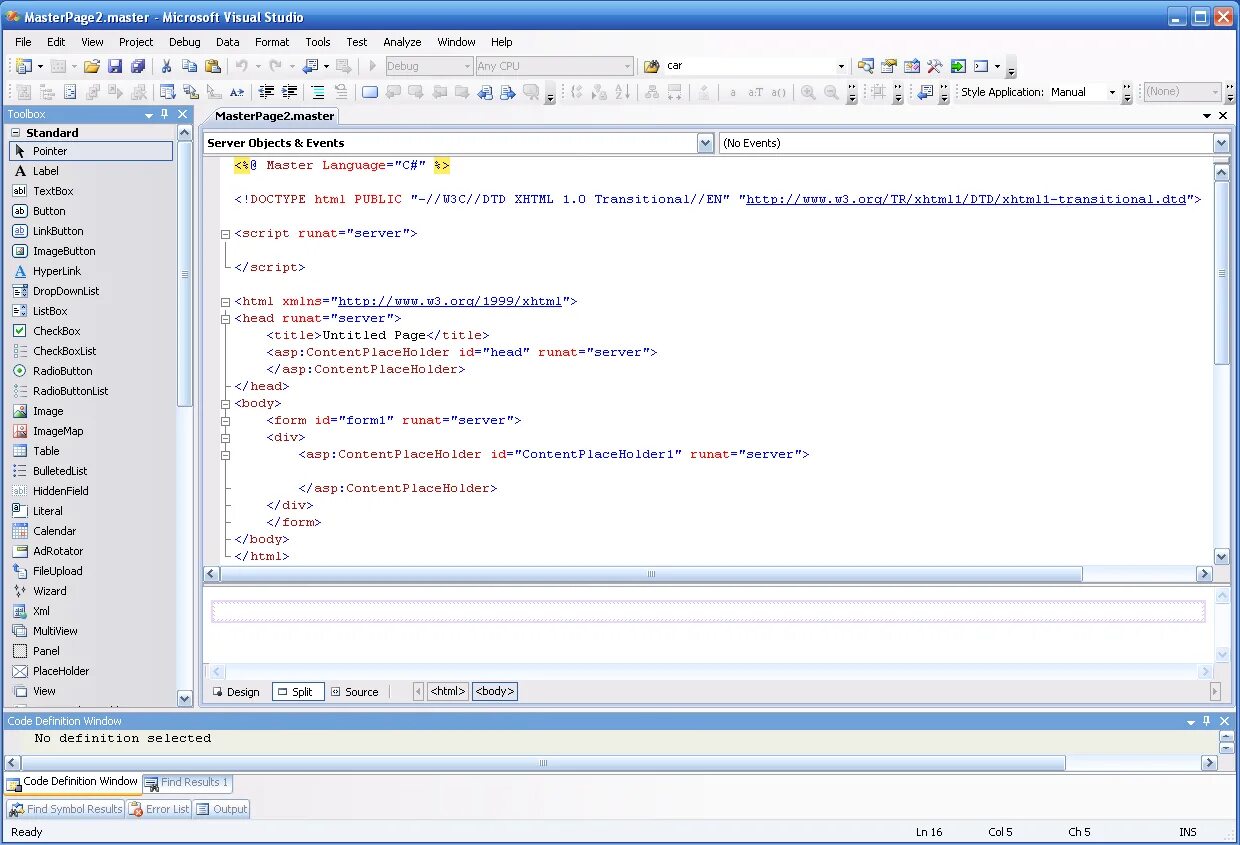Viewport: 1240px width, 845px height.
Task: Collapse the script runat server code block
Action: coord(225,233)
